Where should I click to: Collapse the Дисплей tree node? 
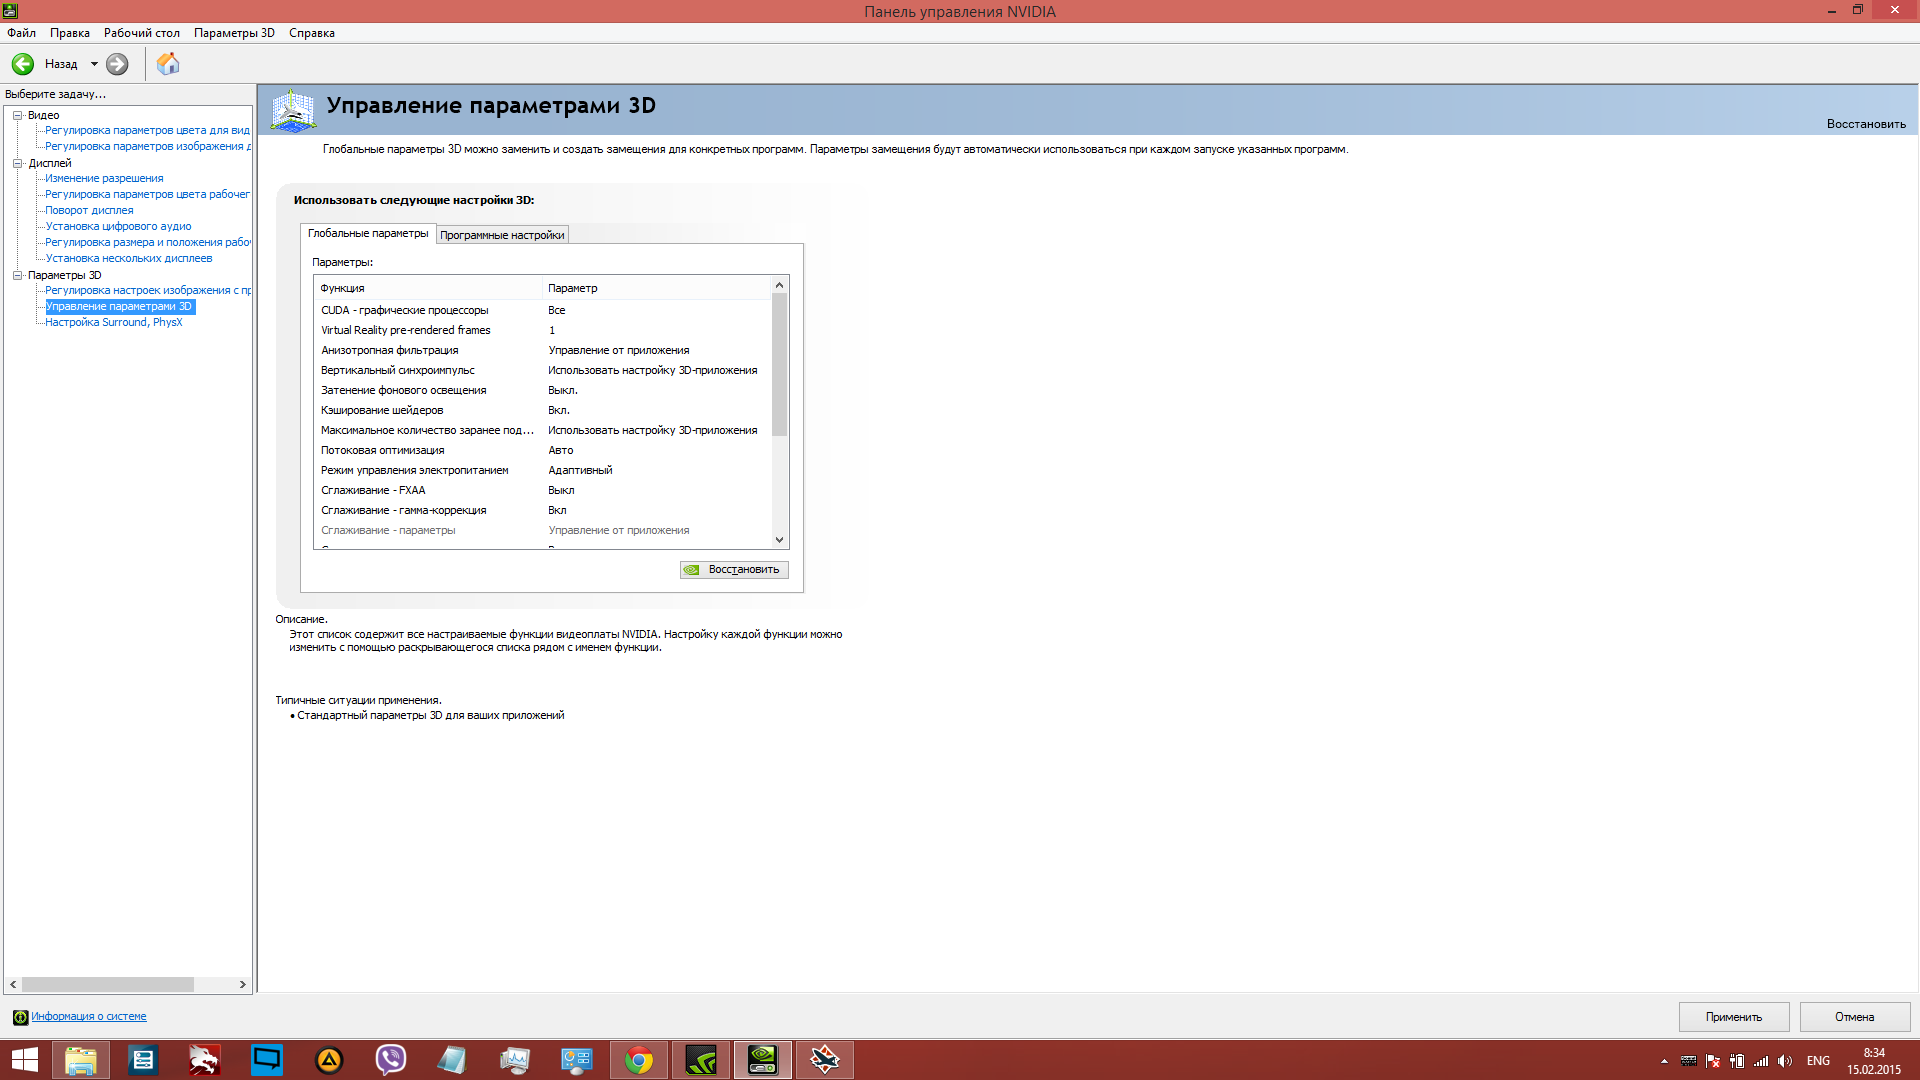tap(18, 163)
